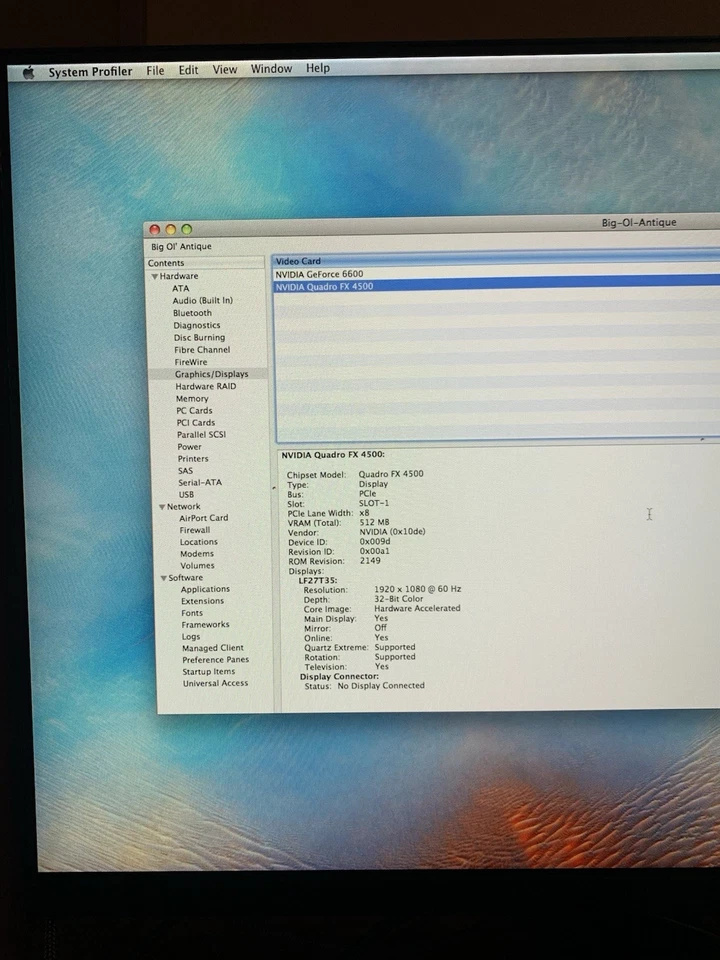Click the Device ID value 0x009d

(375, 542)
